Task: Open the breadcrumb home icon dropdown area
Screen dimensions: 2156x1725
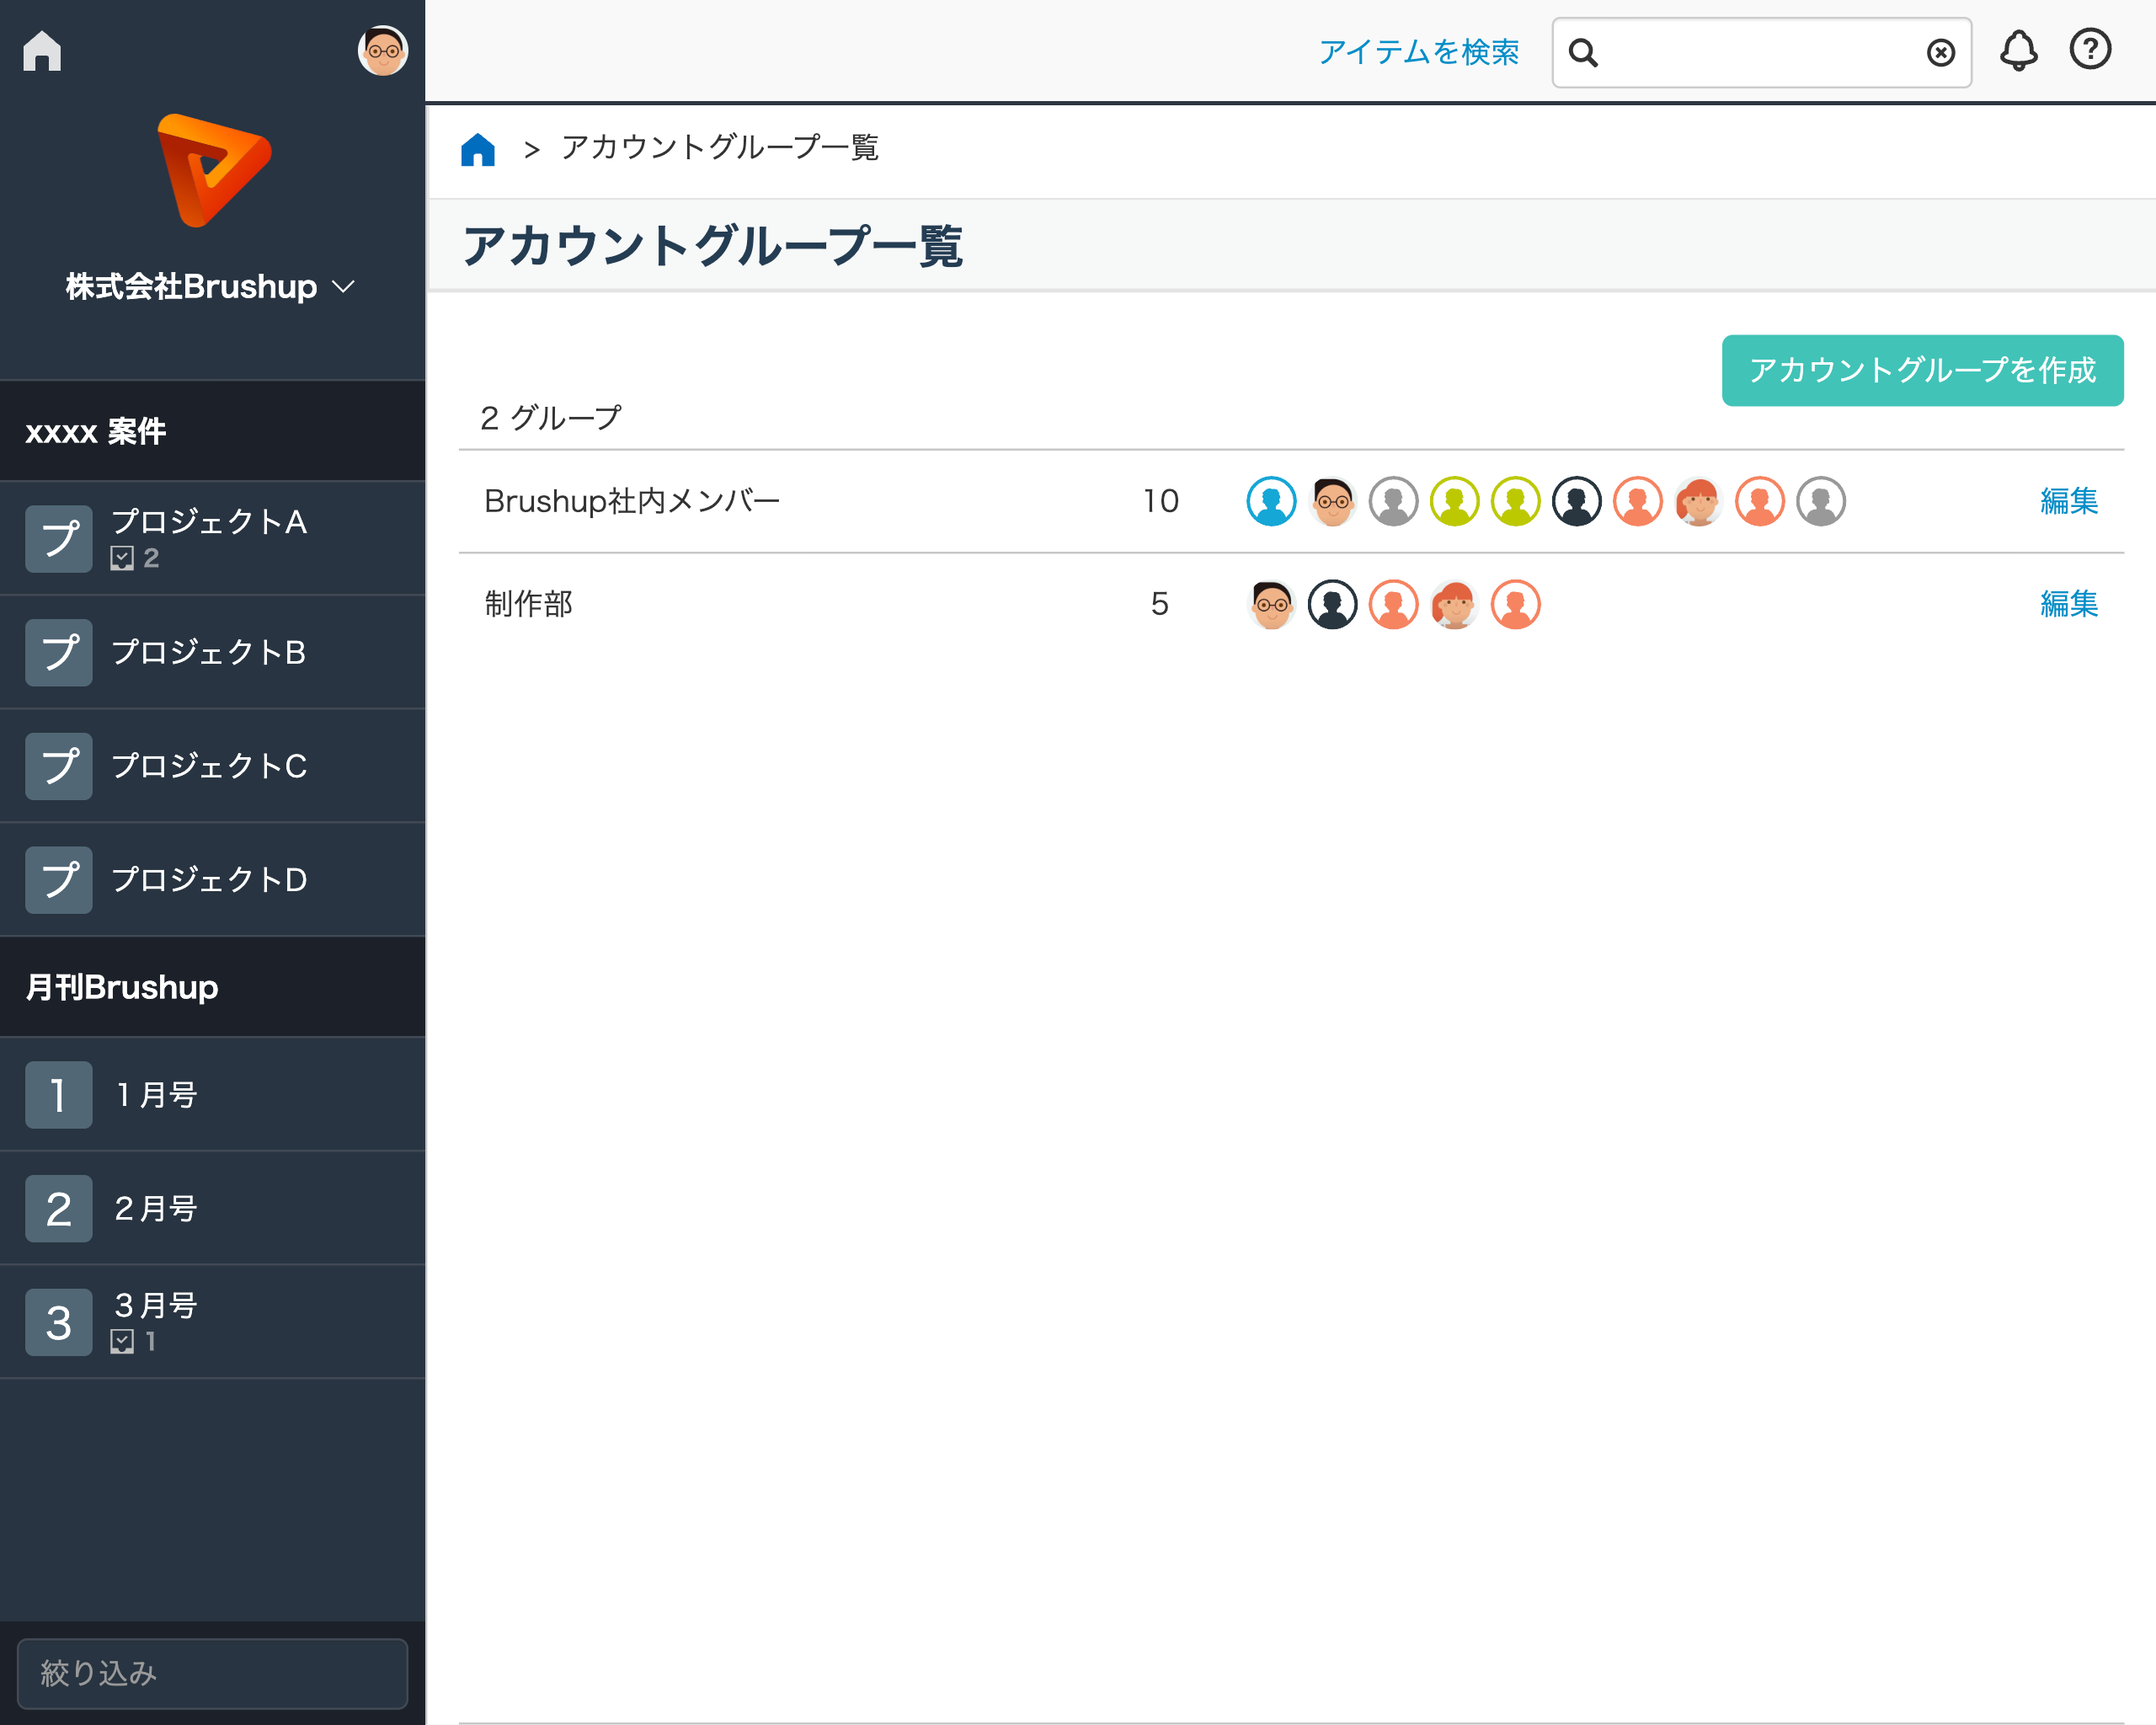Action: tap(478, 148)
